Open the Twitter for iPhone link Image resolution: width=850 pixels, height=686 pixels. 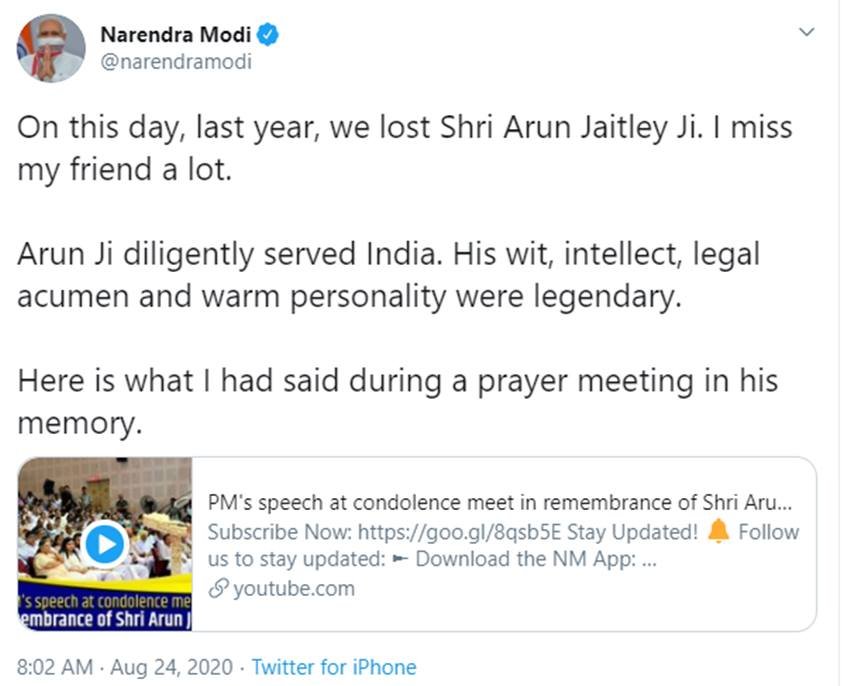click(x=334, y=667)
